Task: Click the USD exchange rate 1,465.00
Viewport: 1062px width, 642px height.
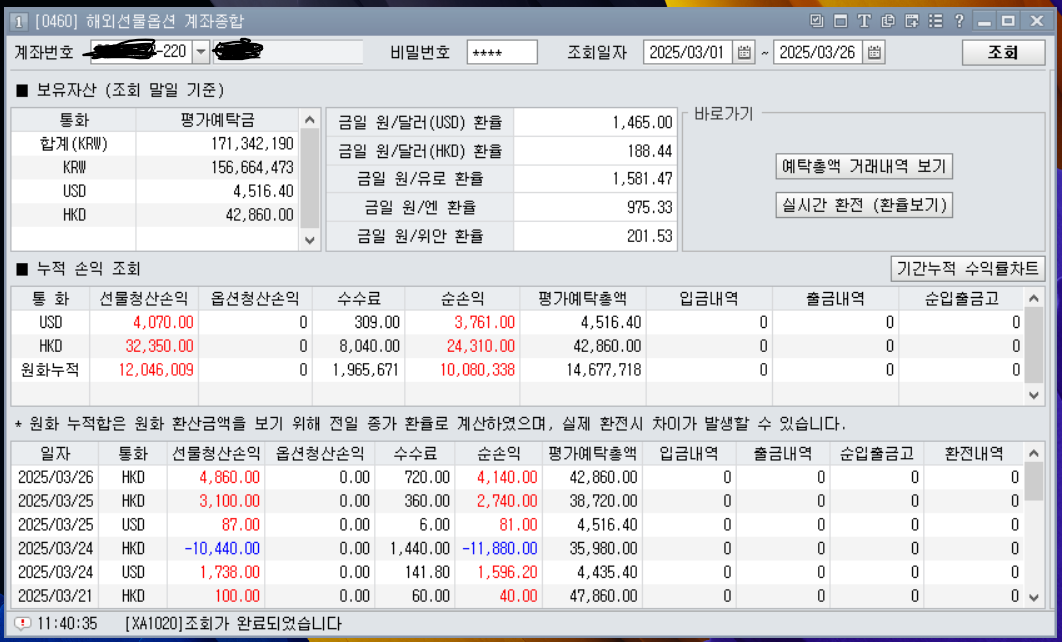Action: pyautogui.click(x=642, y=123)
